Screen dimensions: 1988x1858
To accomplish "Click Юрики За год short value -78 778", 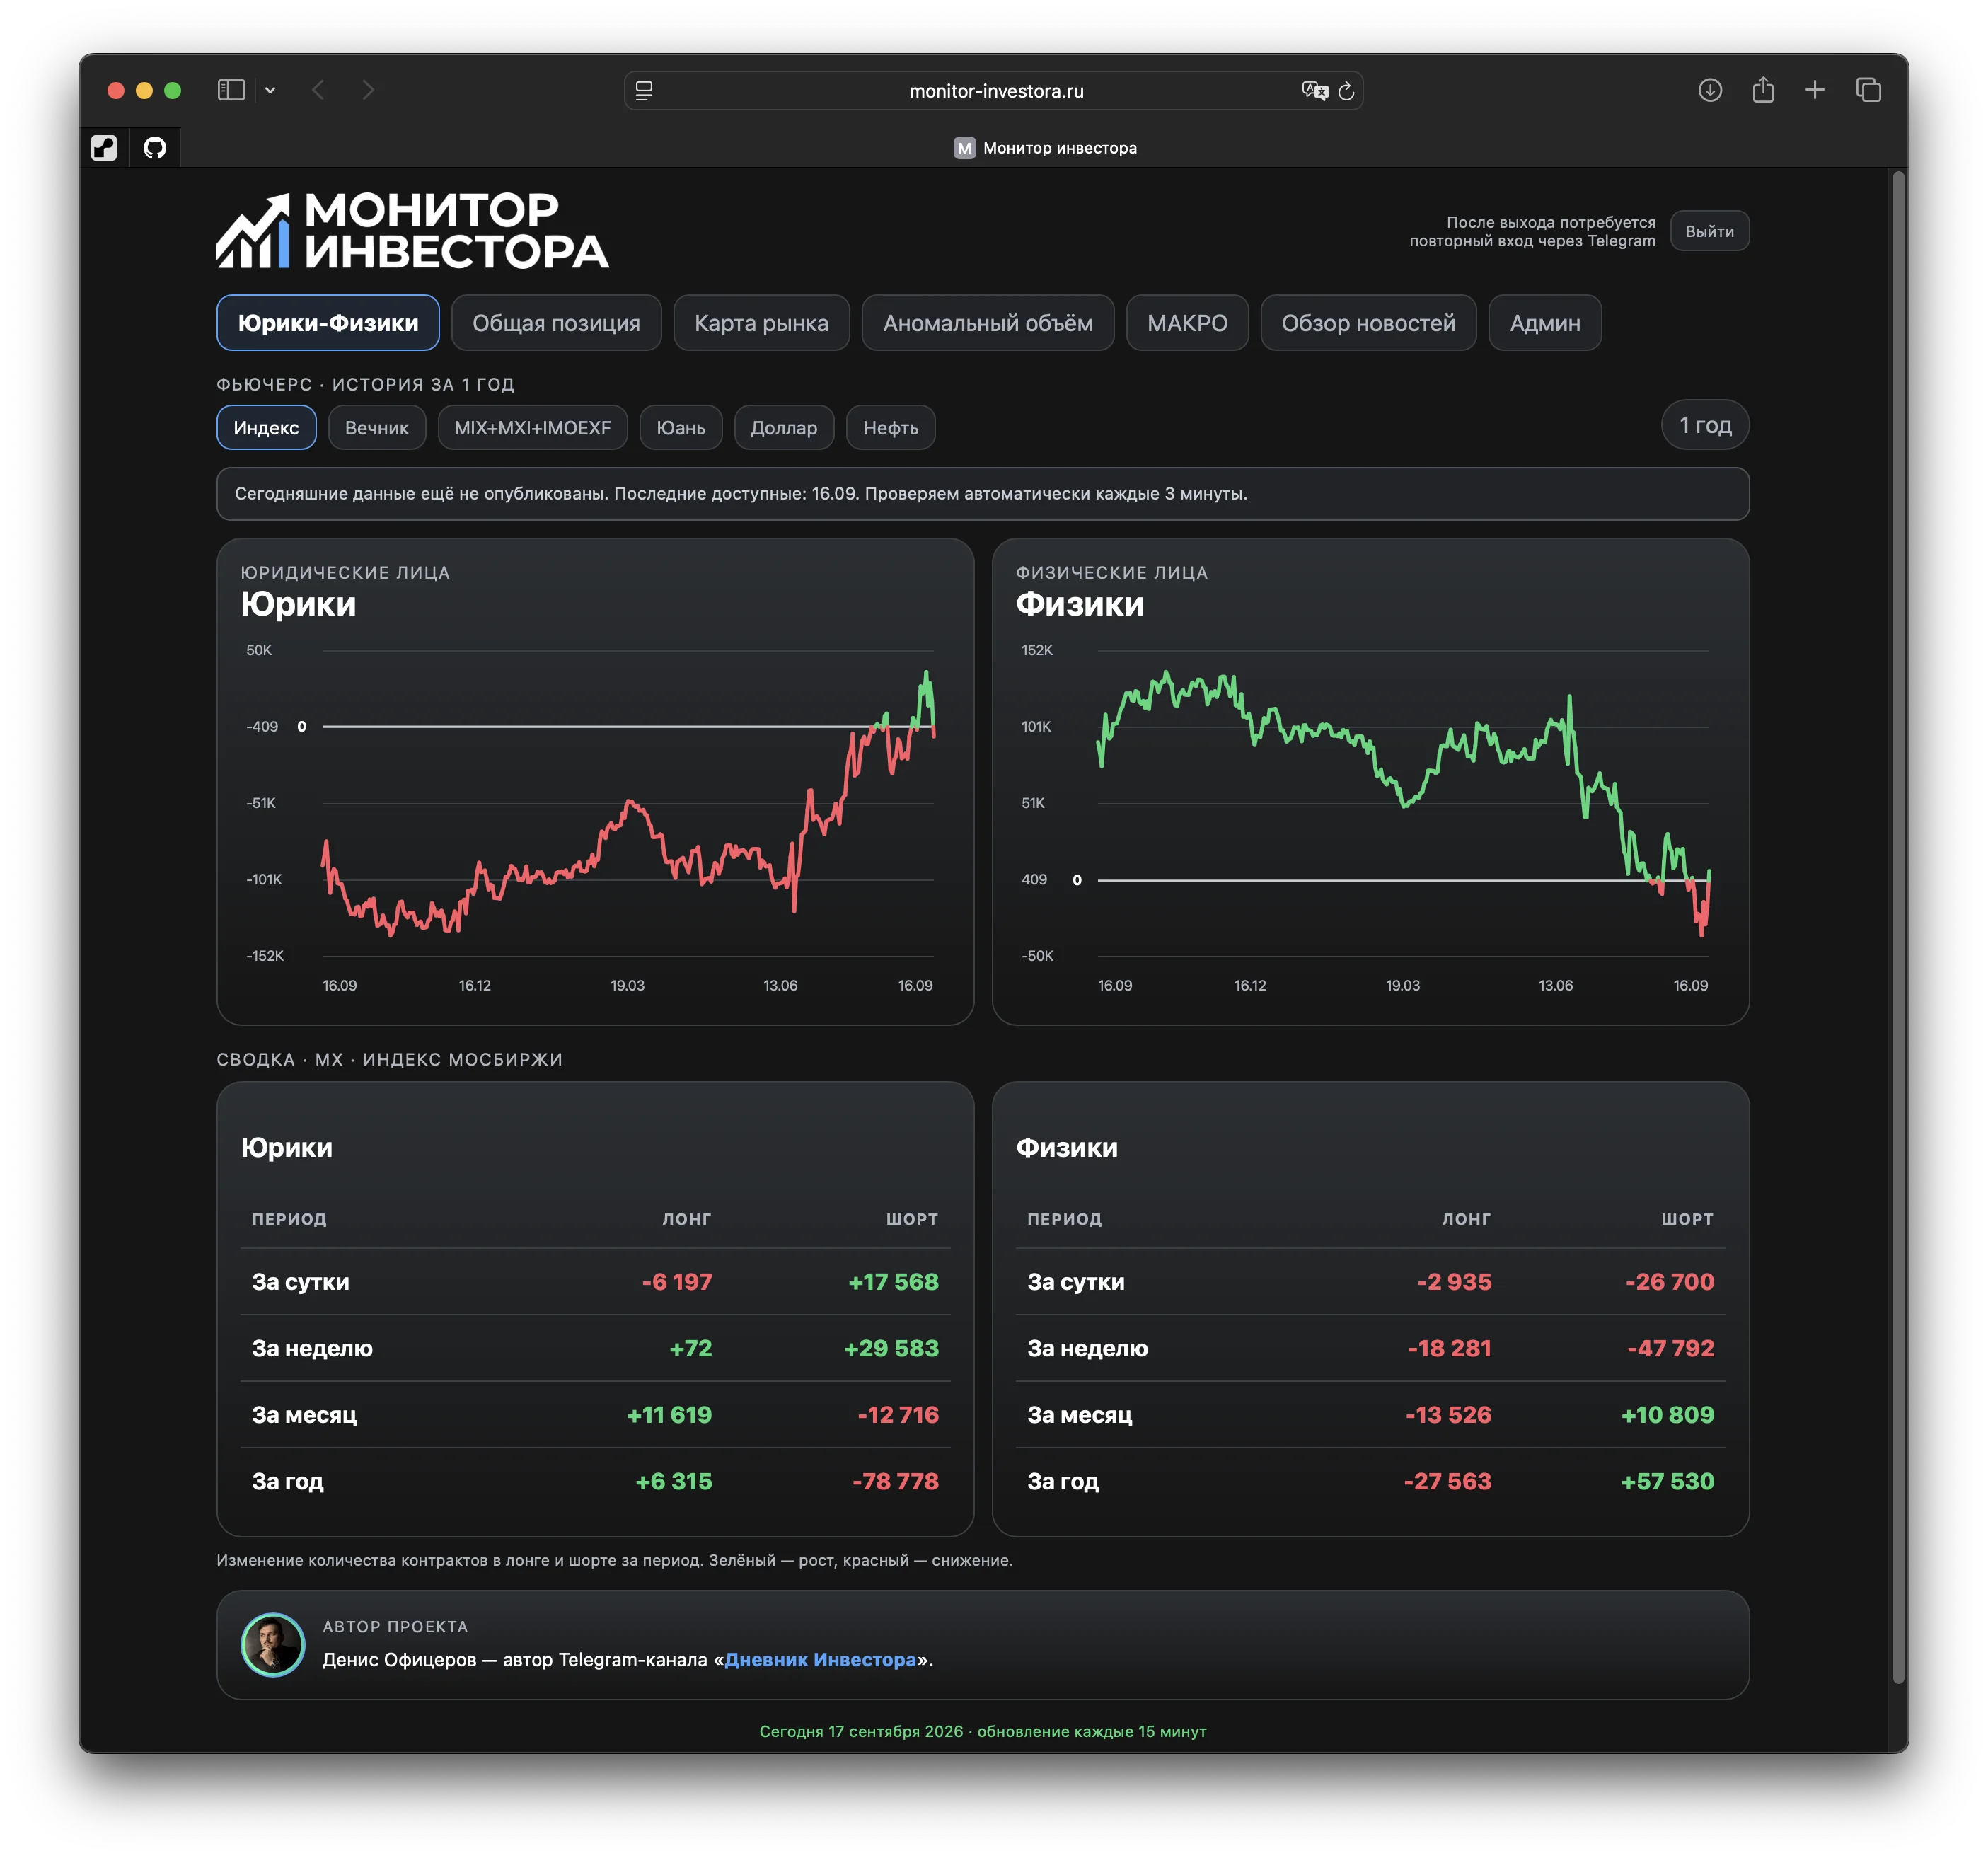I will (895, 1481).
